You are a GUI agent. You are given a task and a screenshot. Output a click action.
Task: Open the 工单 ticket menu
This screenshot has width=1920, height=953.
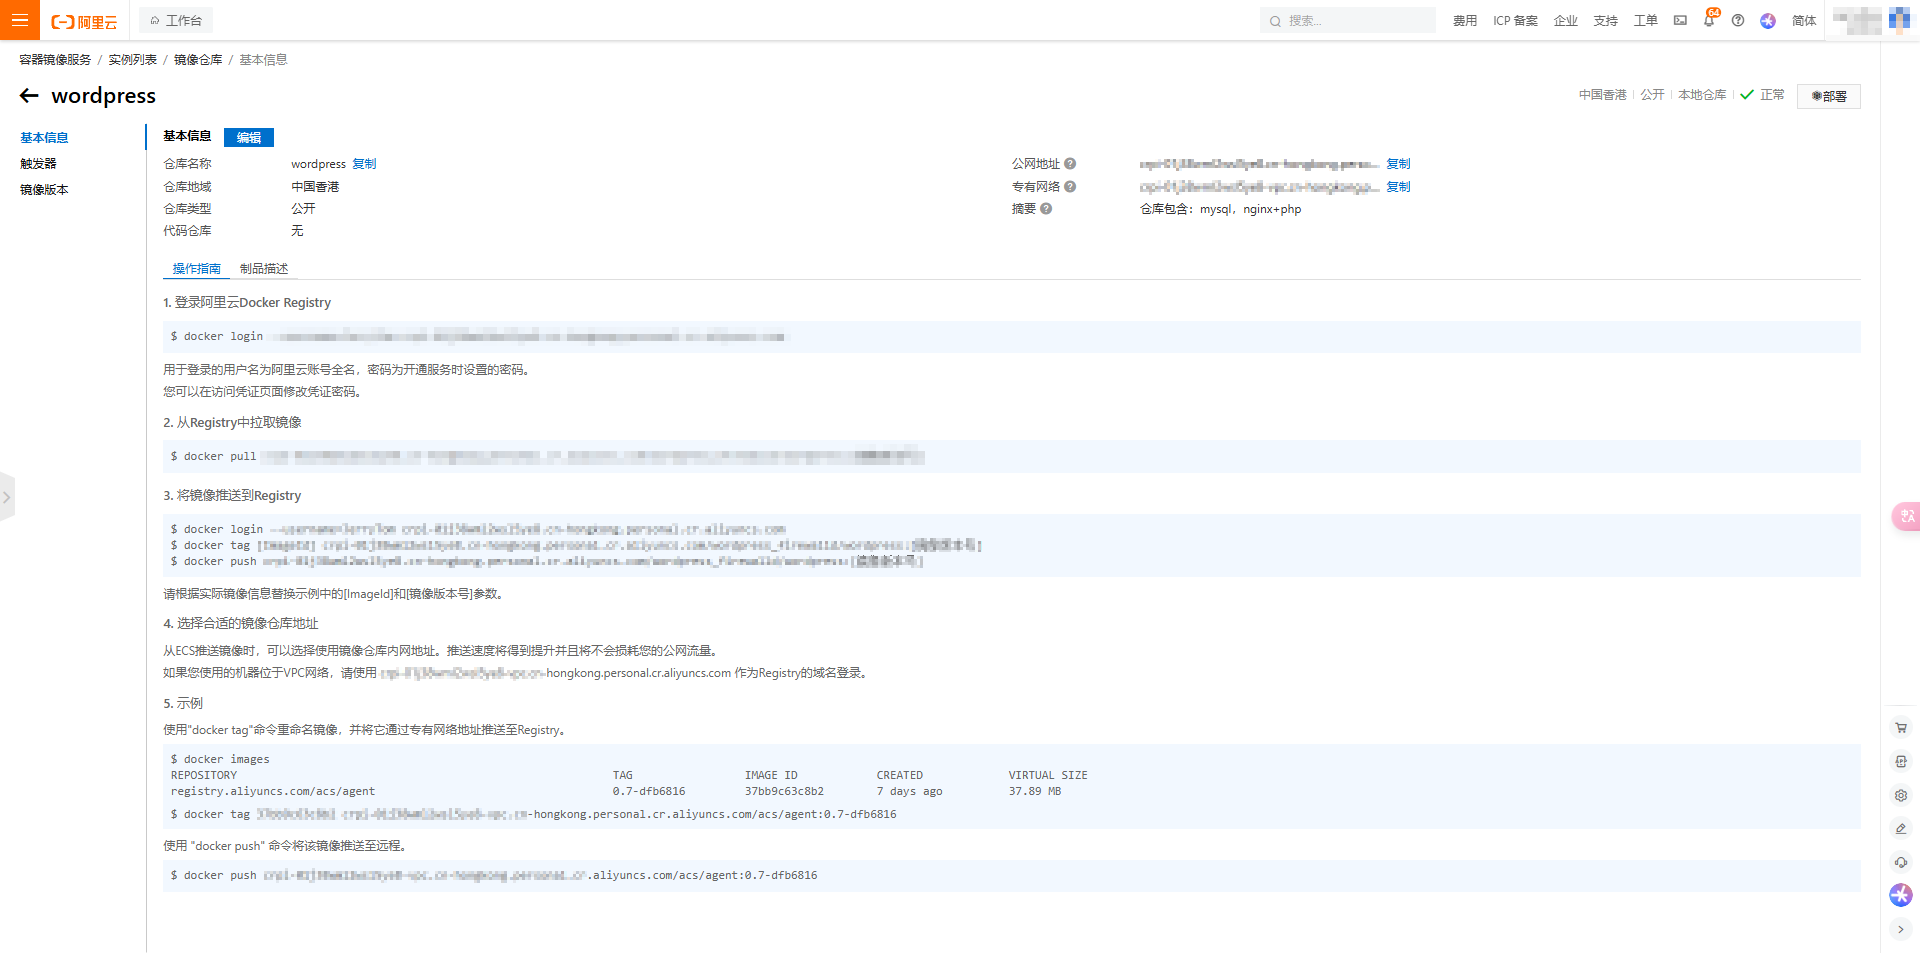pyautogui.click(x=1645, y=21)
